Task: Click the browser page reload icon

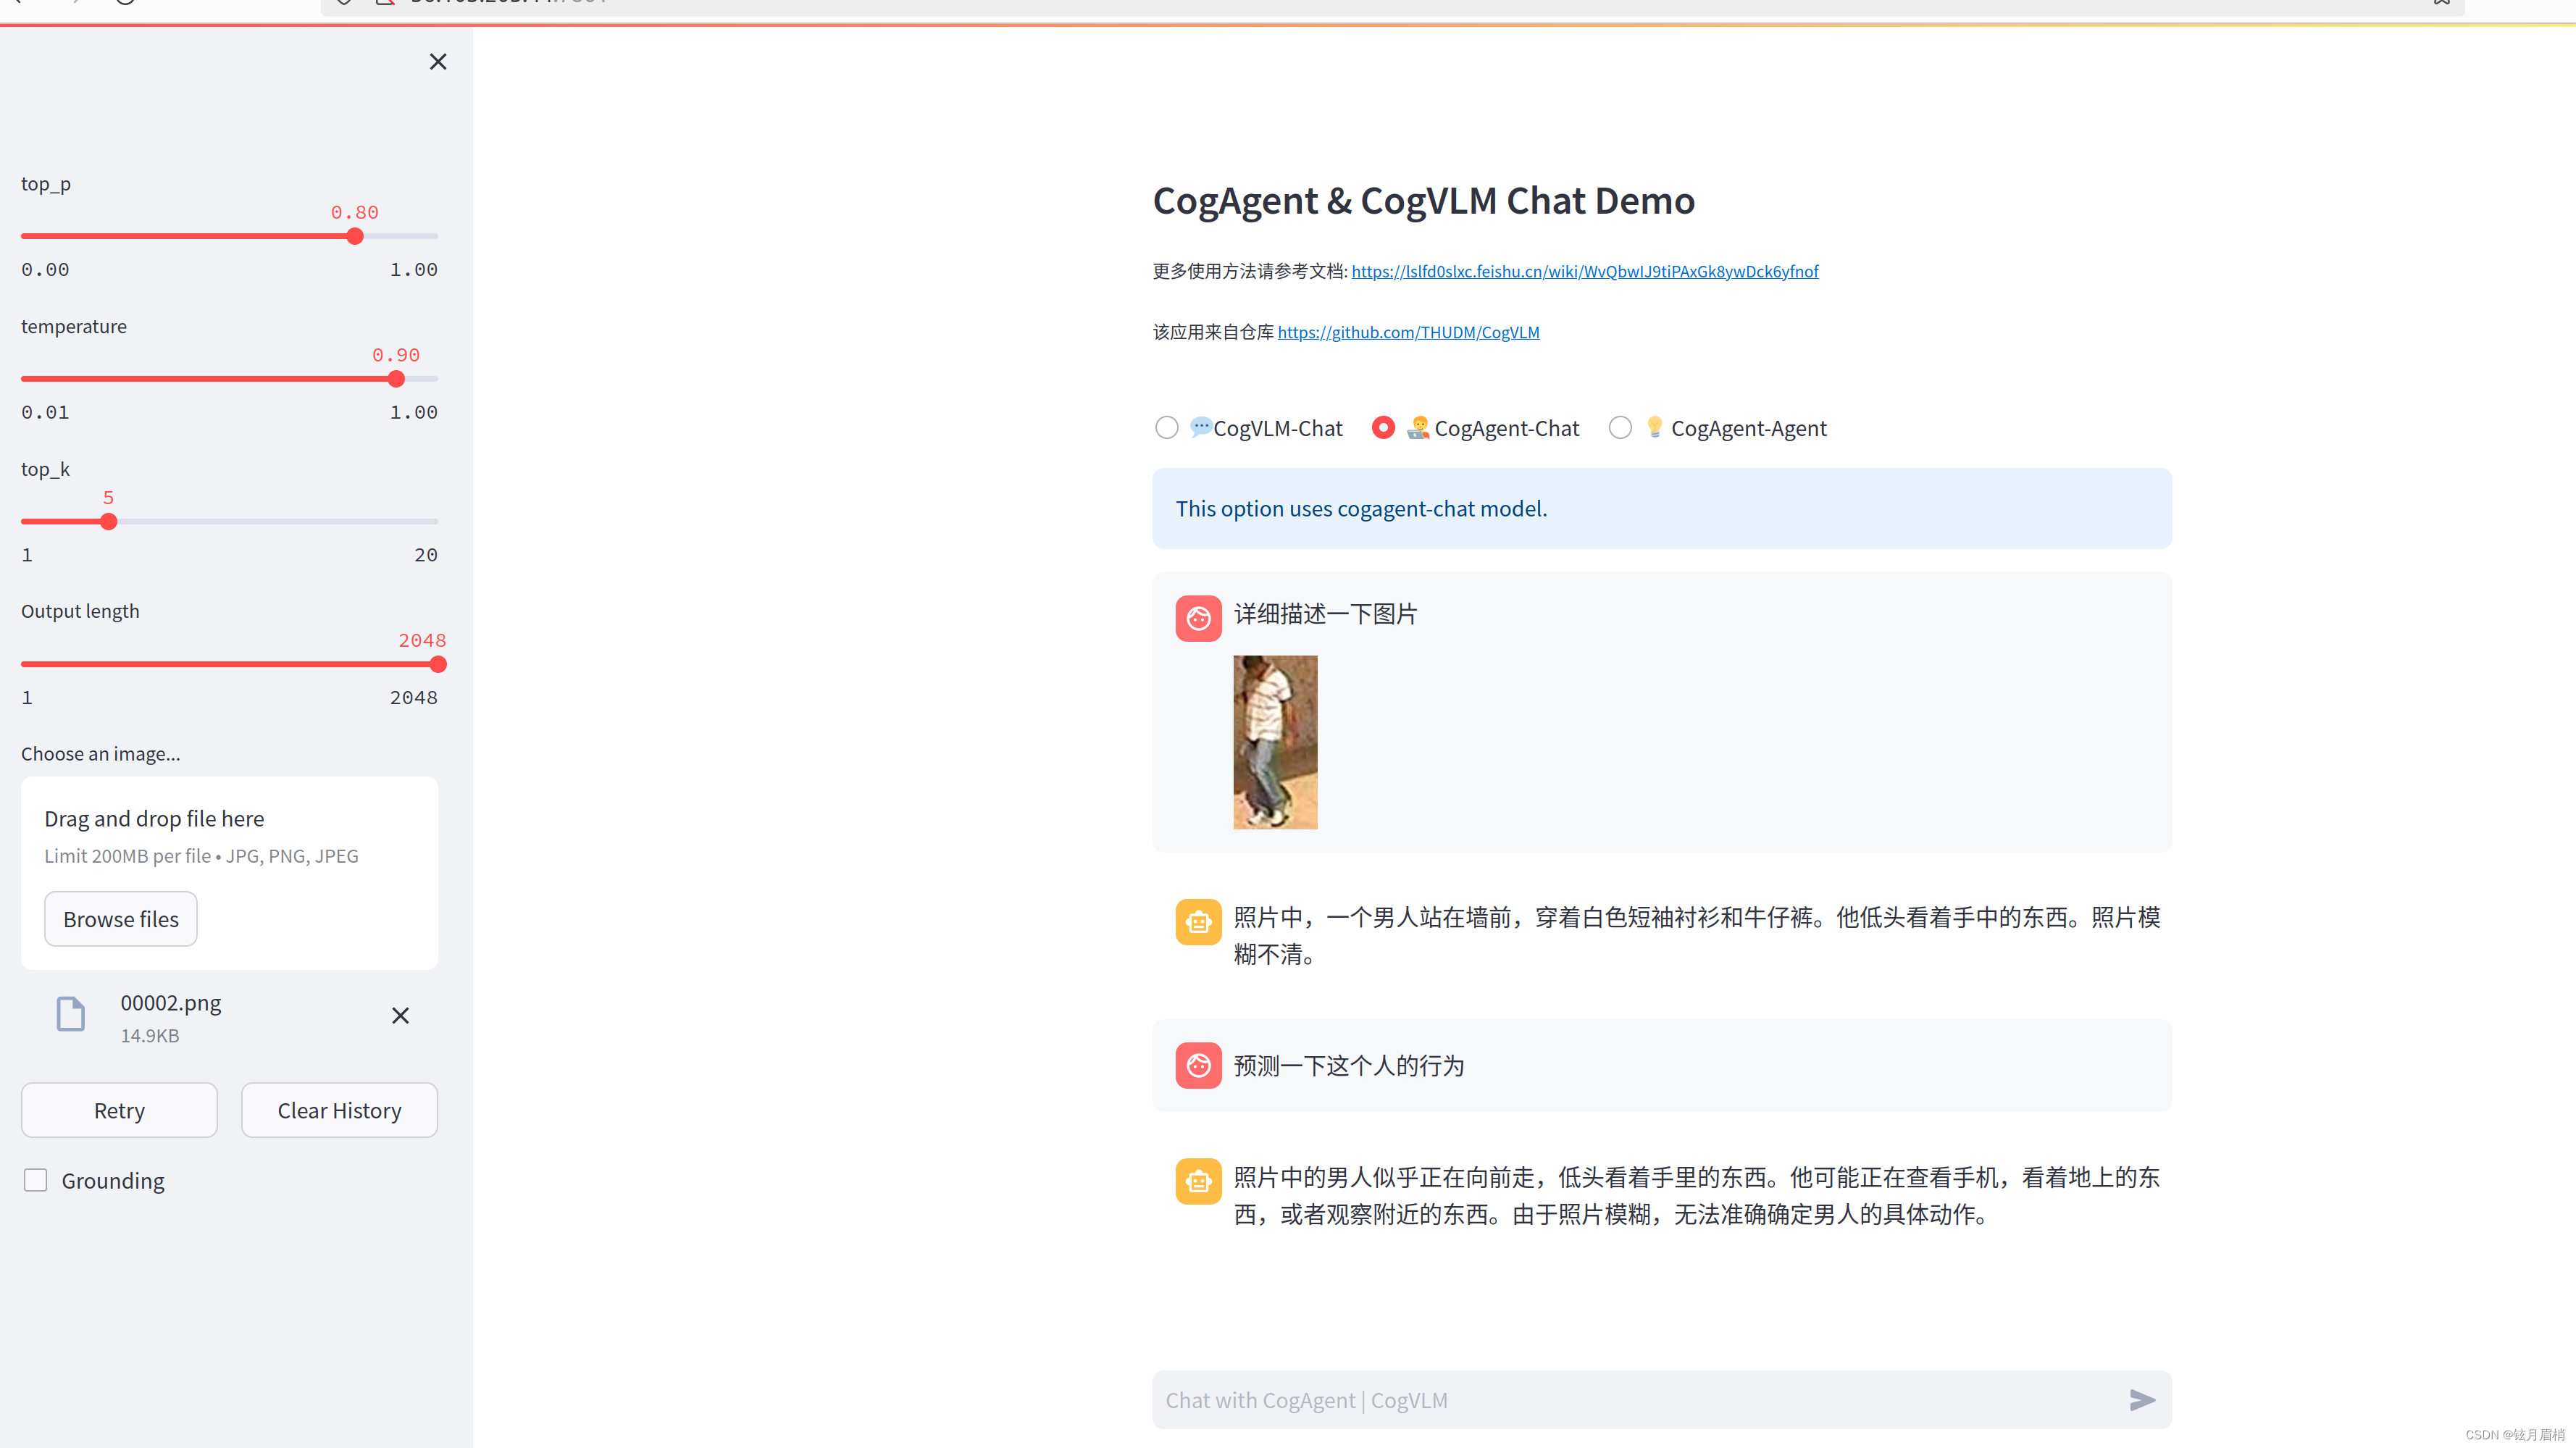Action: (125, 3)
